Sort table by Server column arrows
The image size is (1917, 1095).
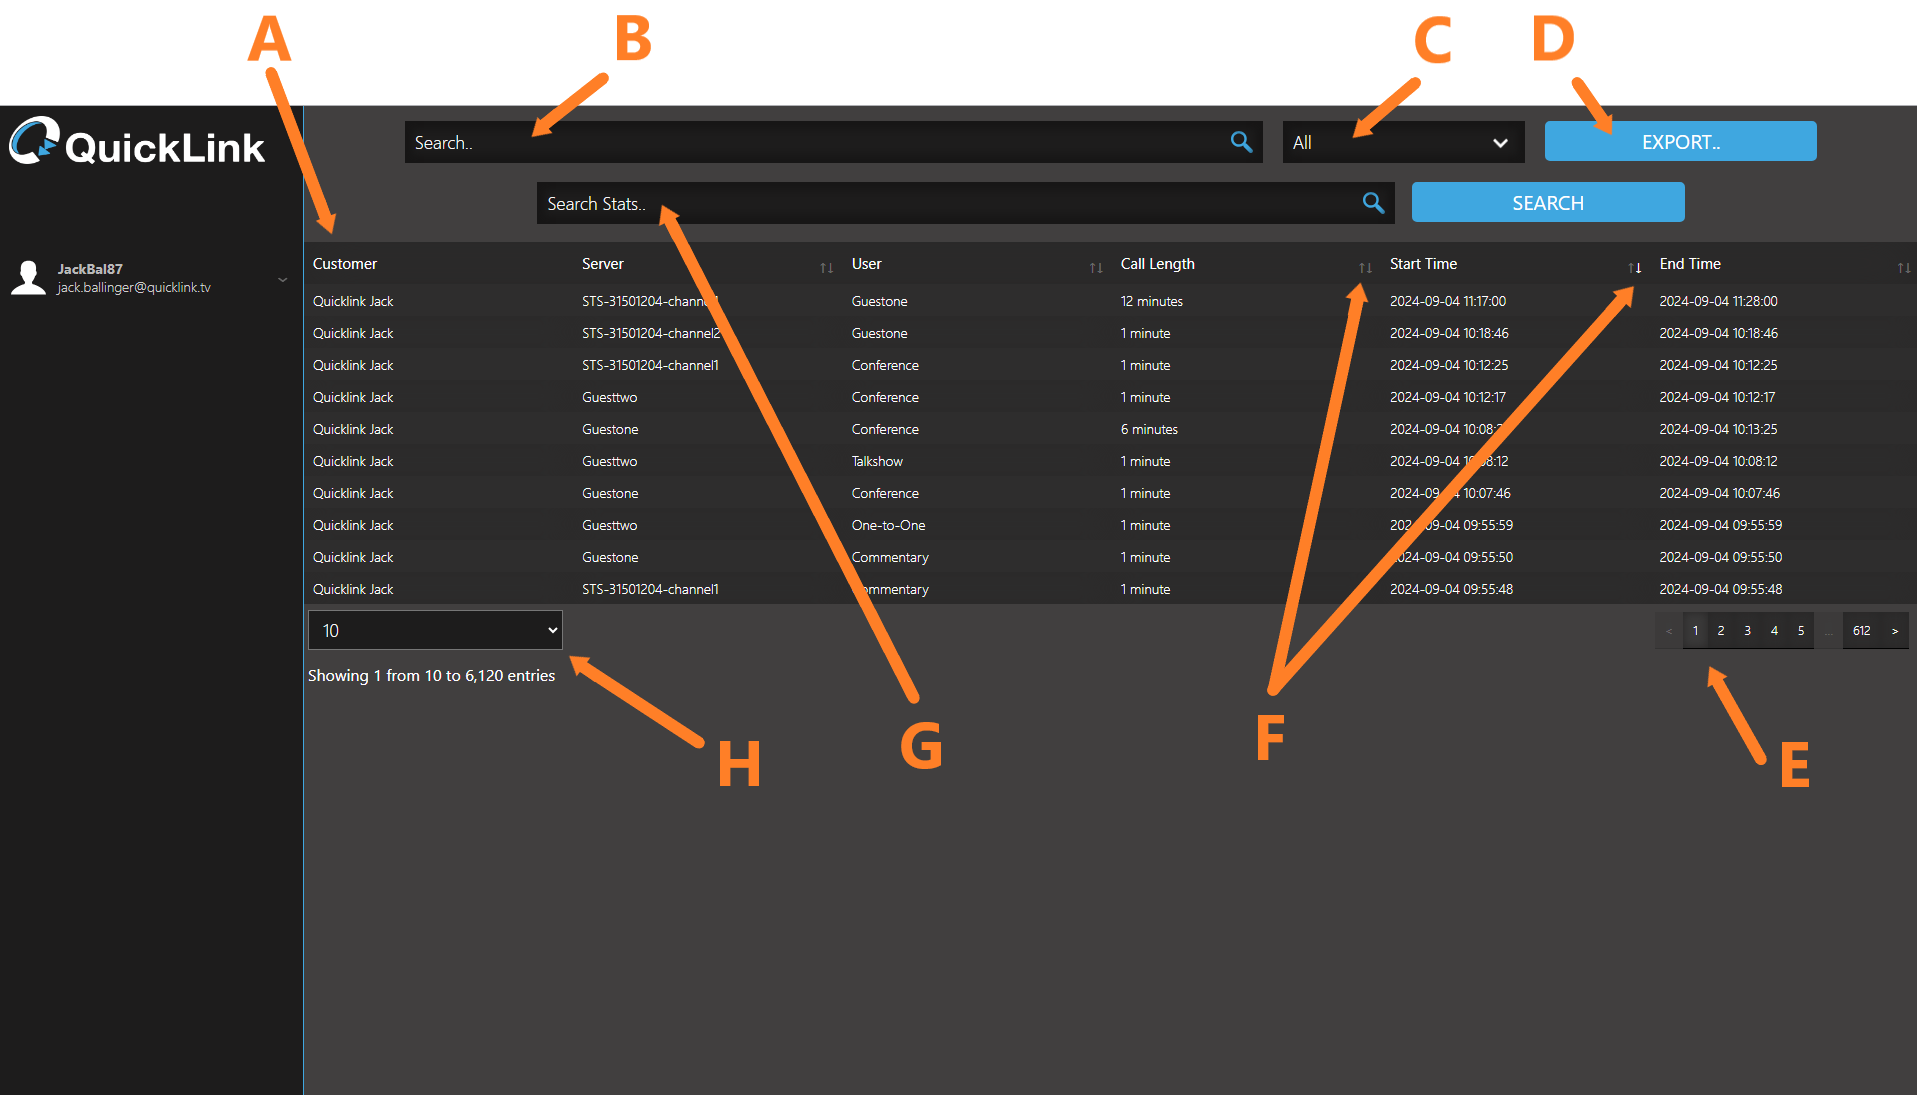pyautogui.click(x=826, y=267)
